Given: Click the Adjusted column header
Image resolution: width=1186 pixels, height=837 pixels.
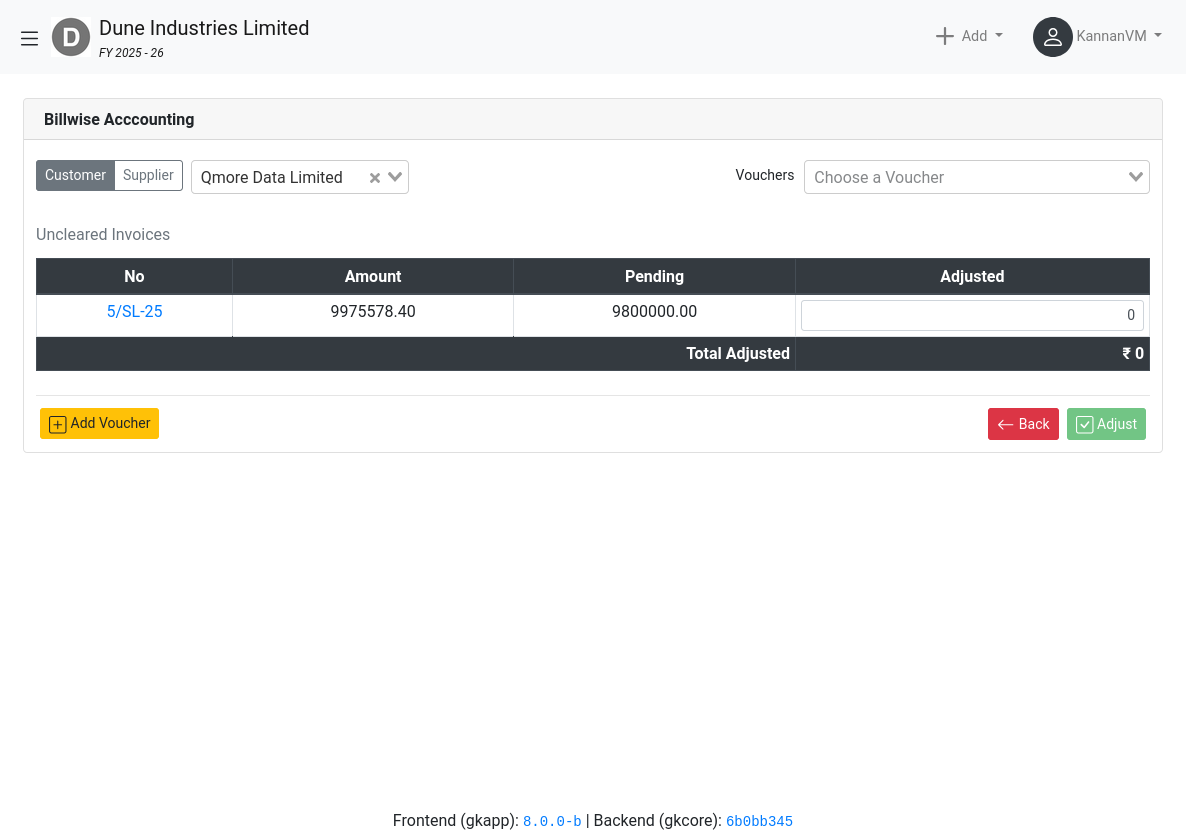Looking at the screenshot, I should pos(972,277).
